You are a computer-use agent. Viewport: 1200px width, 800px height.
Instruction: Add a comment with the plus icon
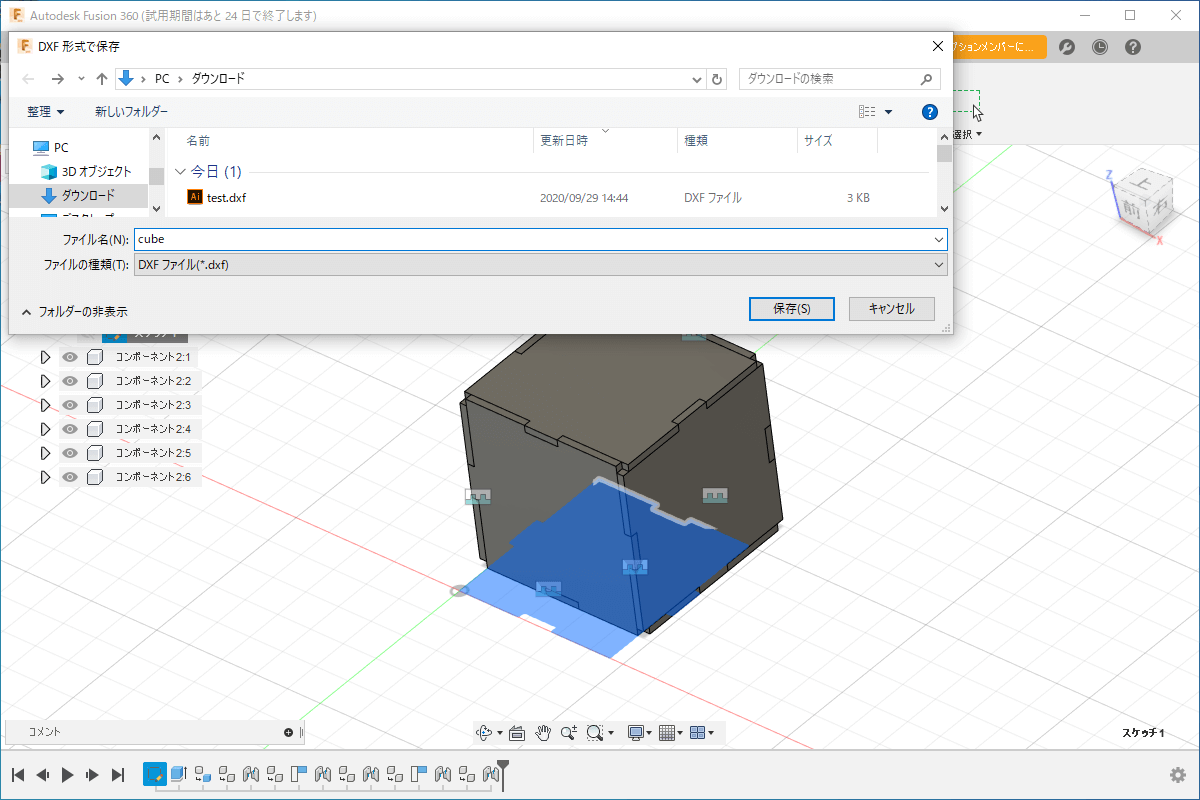pyautogui.click(x=289, y=732)
